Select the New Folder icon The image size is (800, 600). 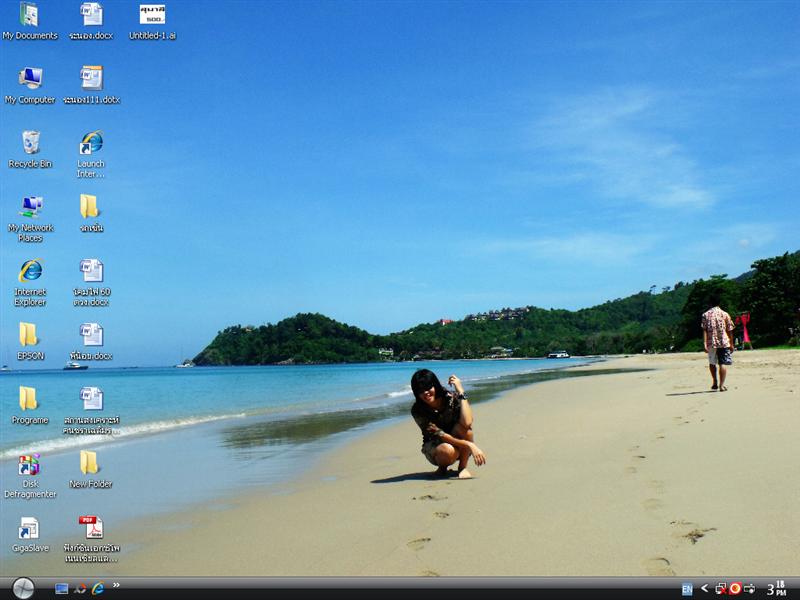(90, 462)
